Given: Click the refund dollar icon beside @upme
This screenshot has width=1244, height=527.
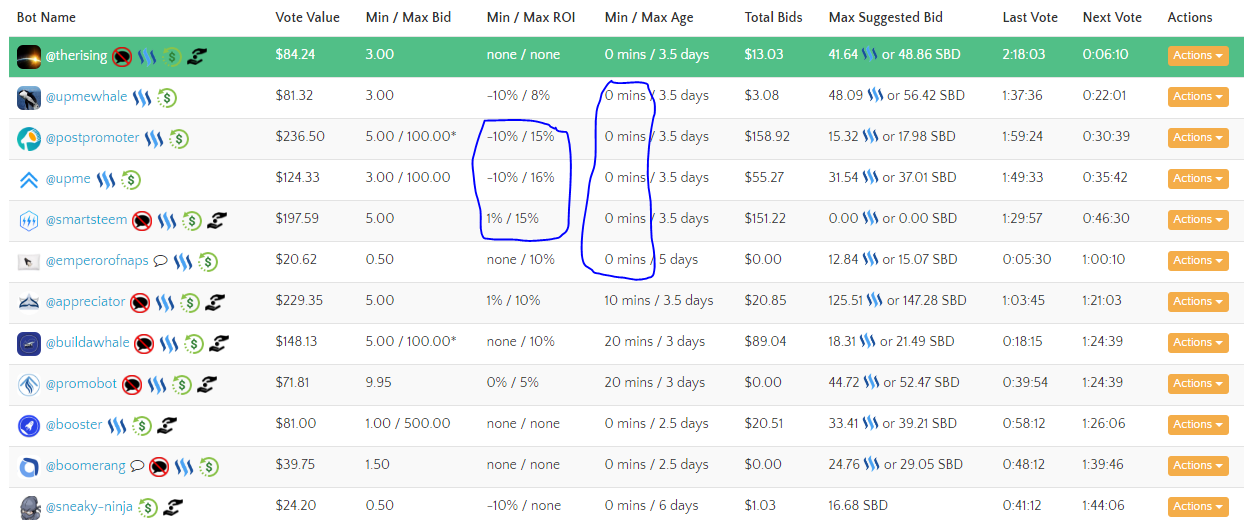Looking at the screenshot, I should point(131,180).
